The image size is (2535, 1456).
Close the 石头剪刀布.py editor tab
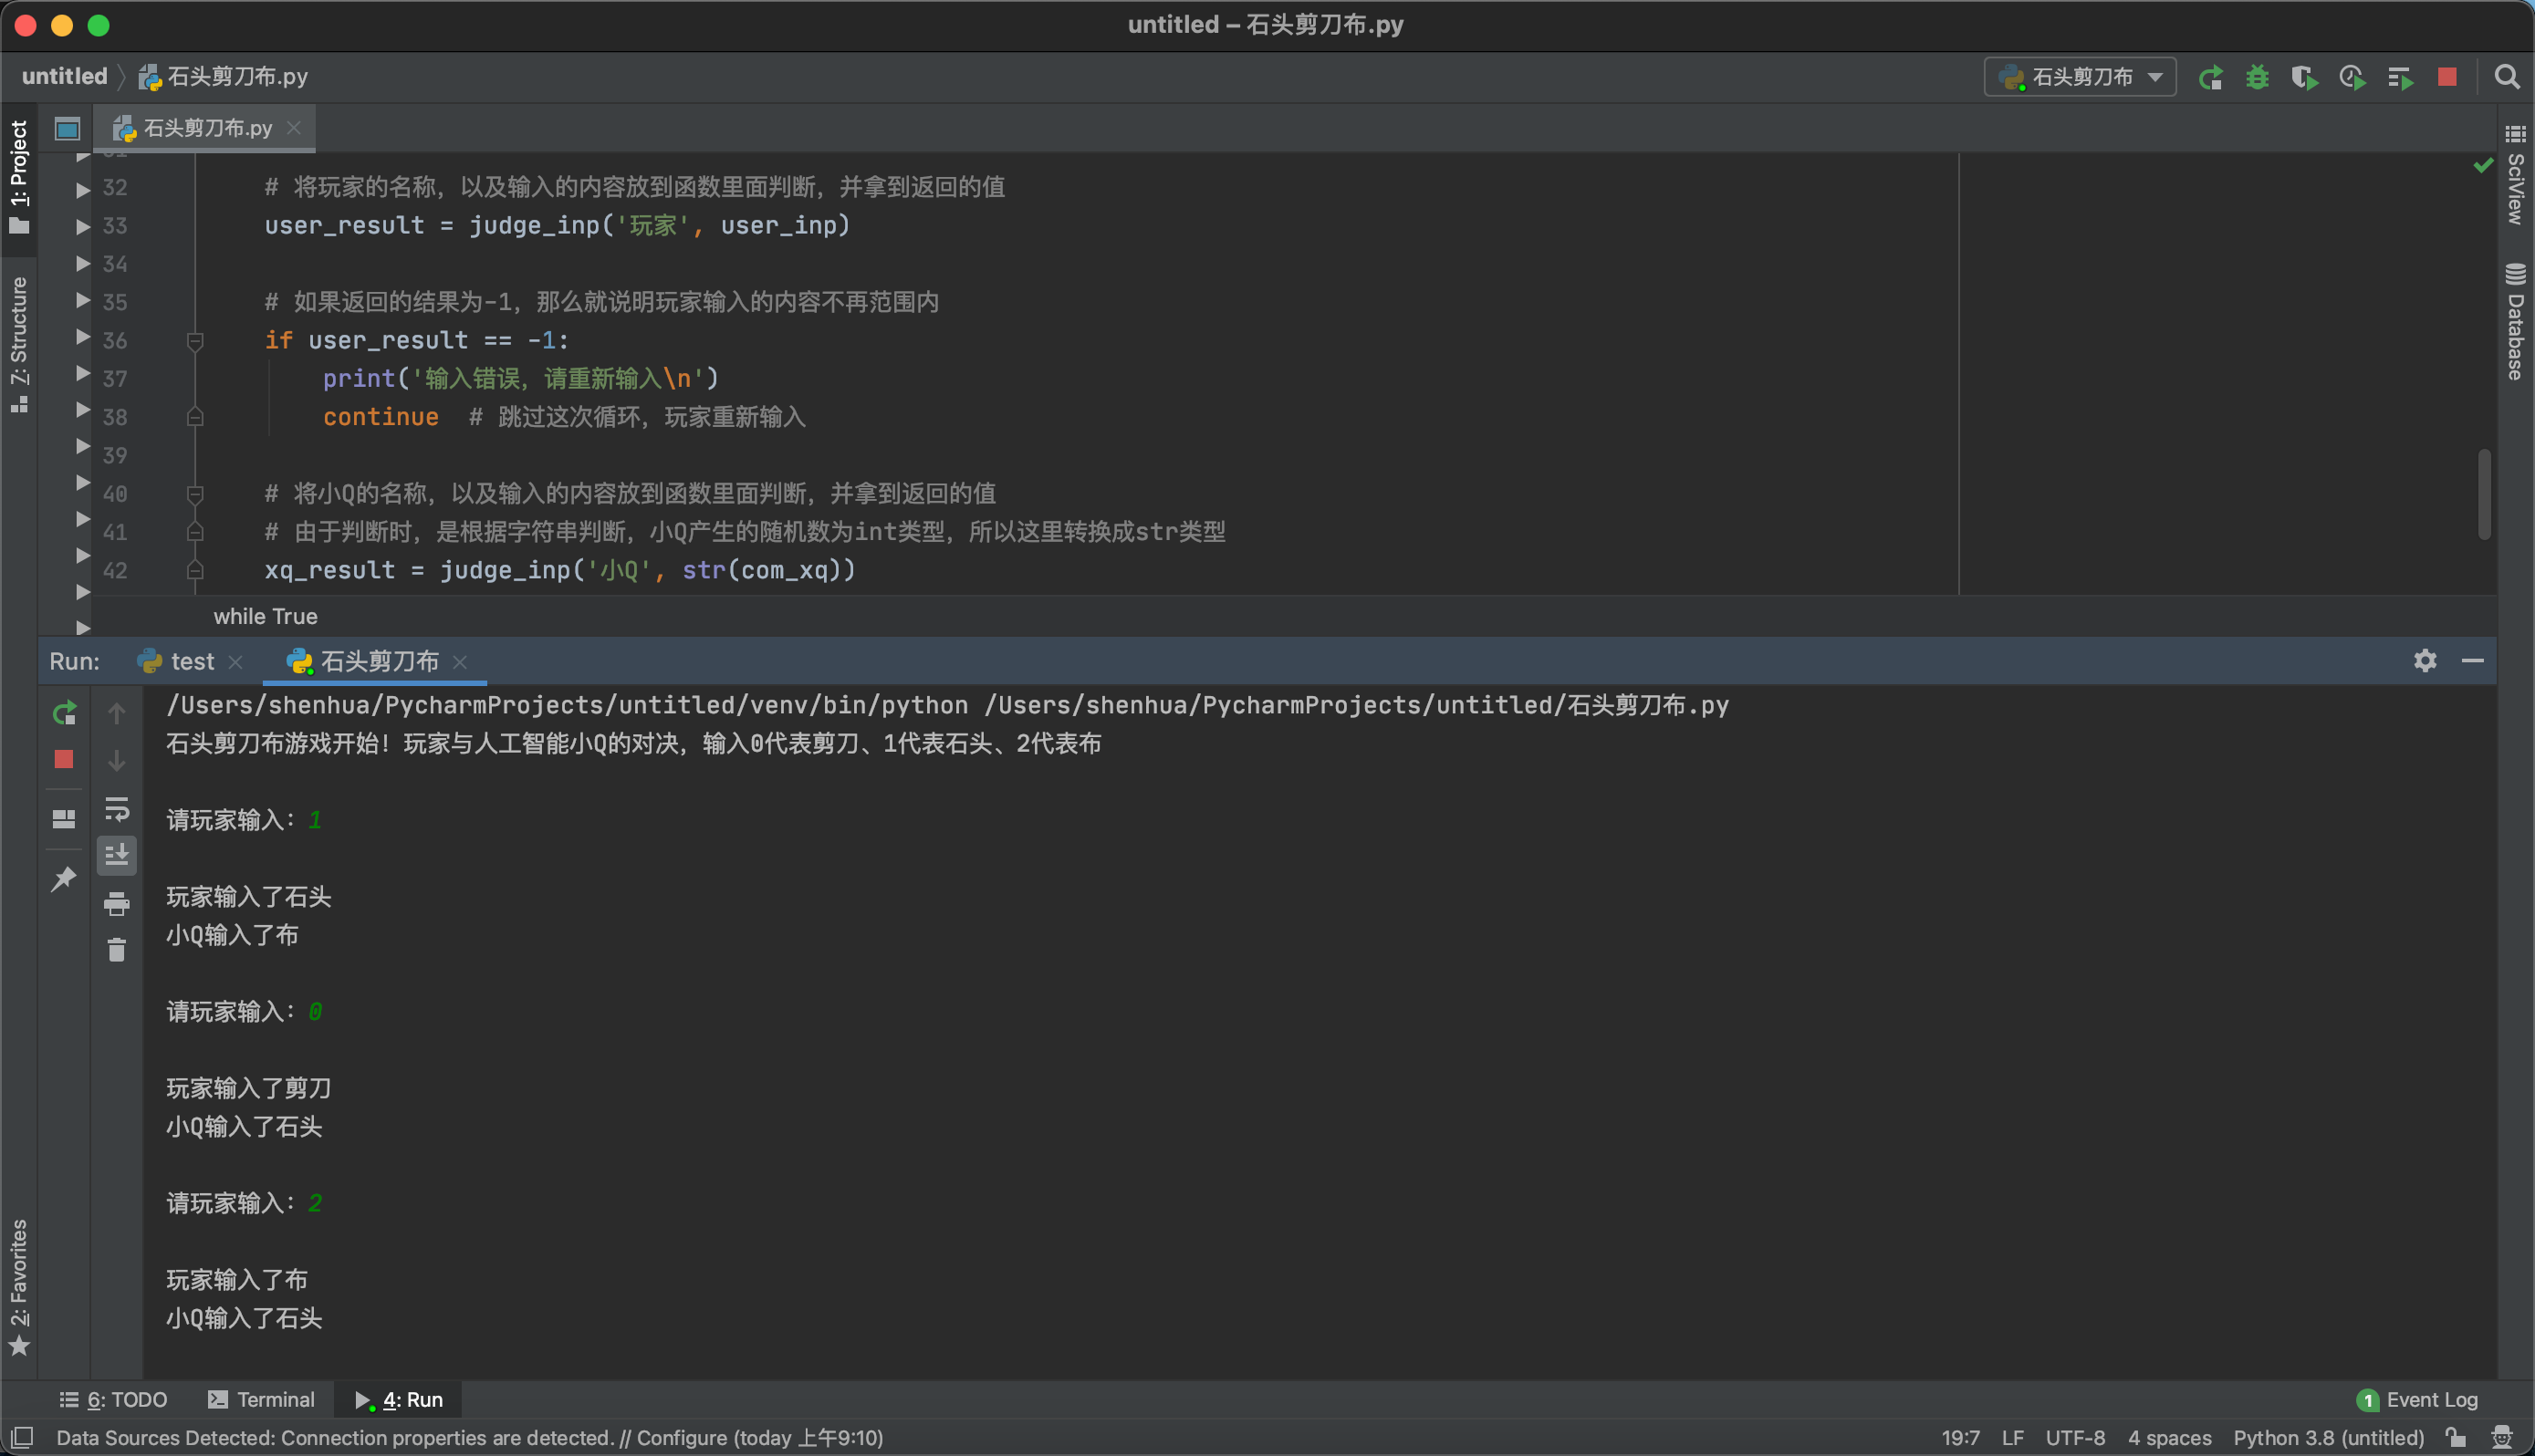294,128
